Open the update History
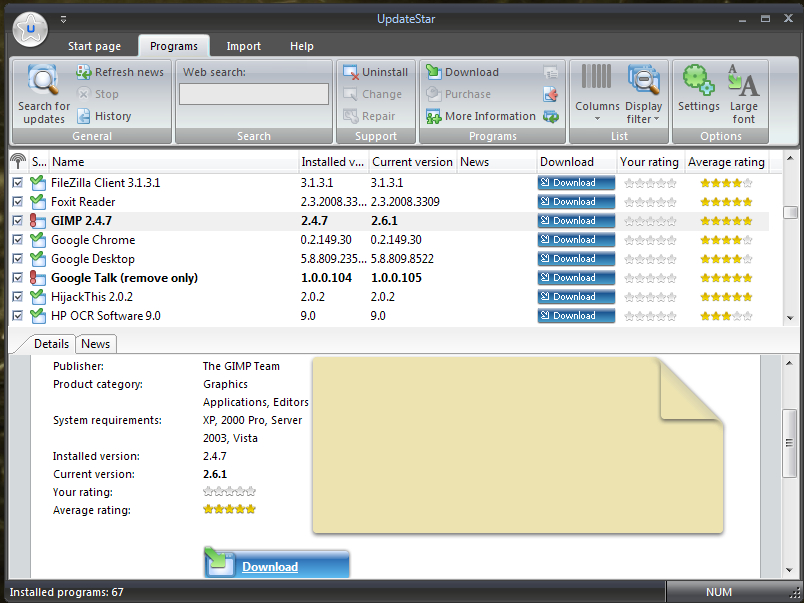The image size is (804, 603). pos(104,116)
